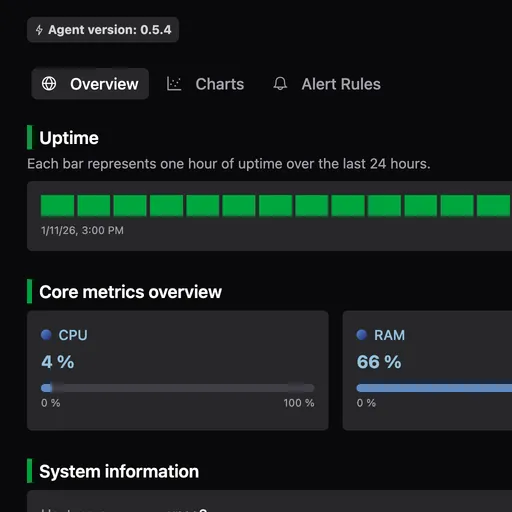Click the '0 %' label under CPU bar
512x512 pixels.
(51, 403)
